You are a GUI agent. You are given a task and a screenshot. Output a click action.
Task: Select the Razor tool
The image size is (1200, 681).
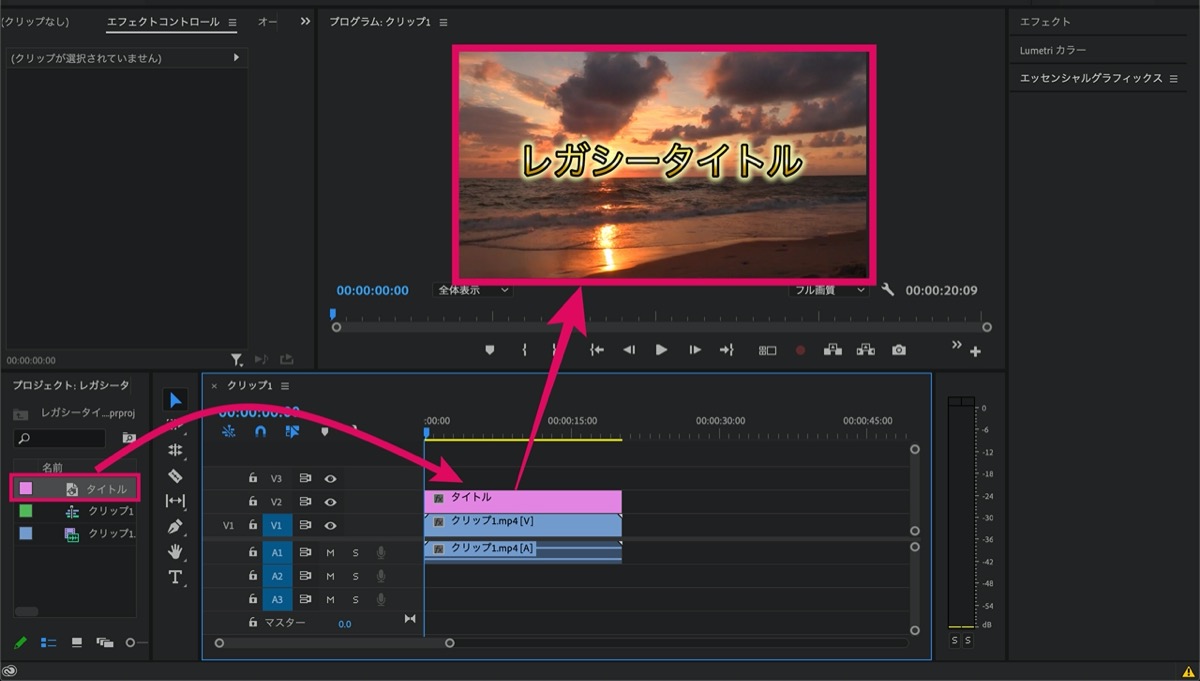(176, 476)
